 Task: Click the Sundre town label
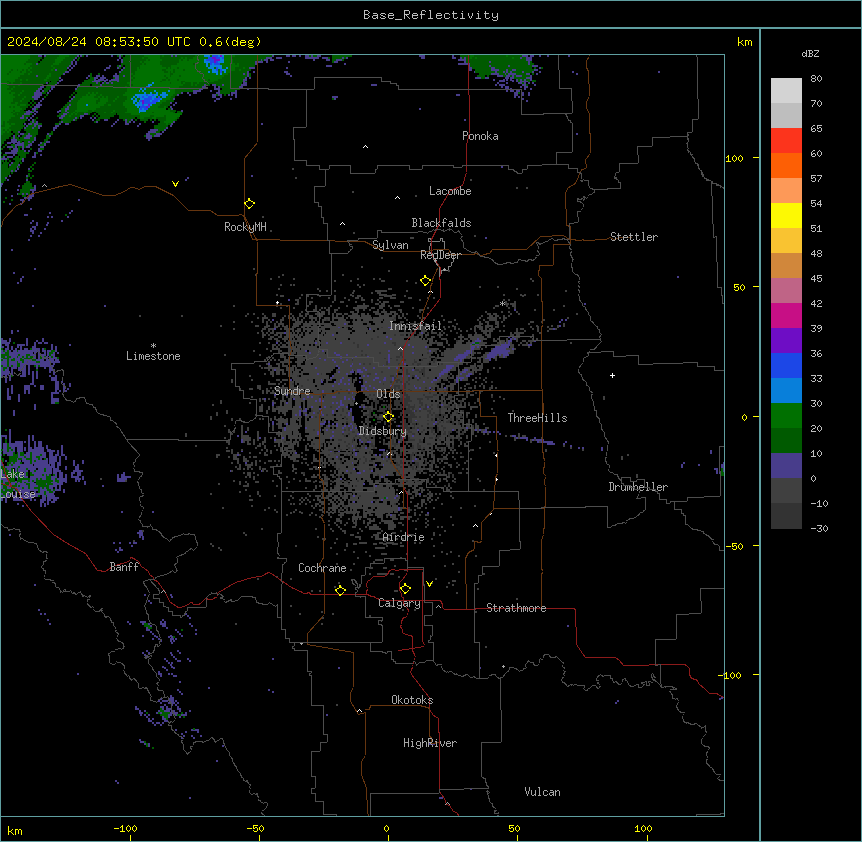click(x=292, y=391)
